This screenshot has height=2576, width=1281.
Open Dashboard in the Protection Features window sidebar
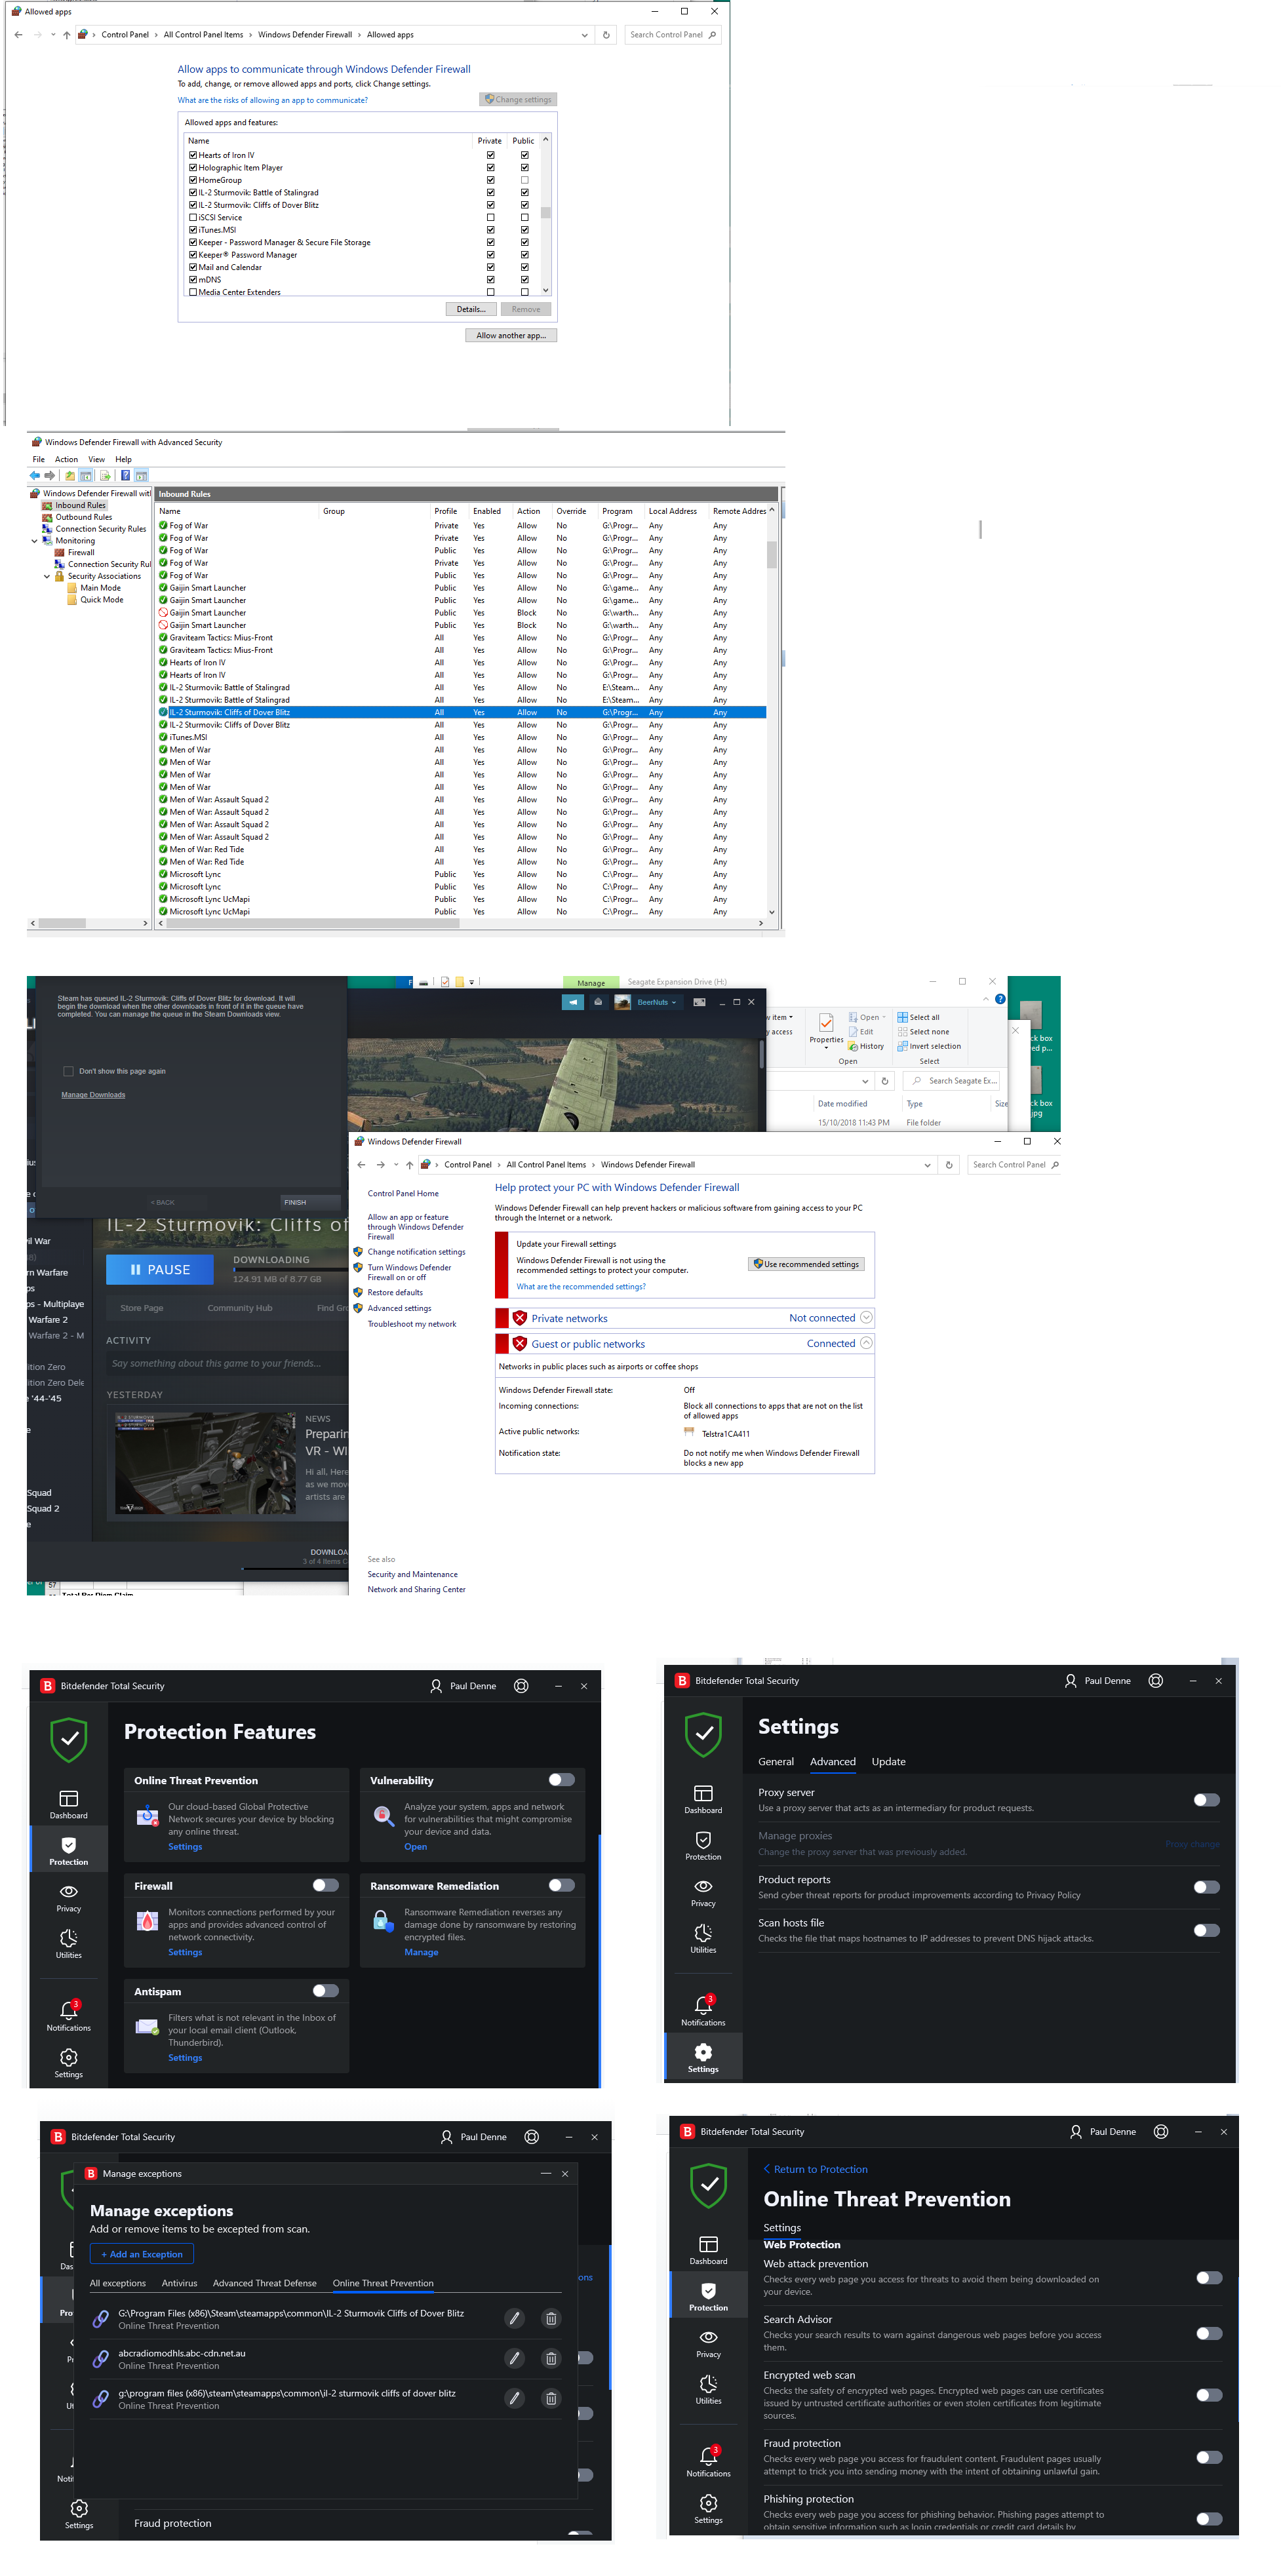(68, 1805)
